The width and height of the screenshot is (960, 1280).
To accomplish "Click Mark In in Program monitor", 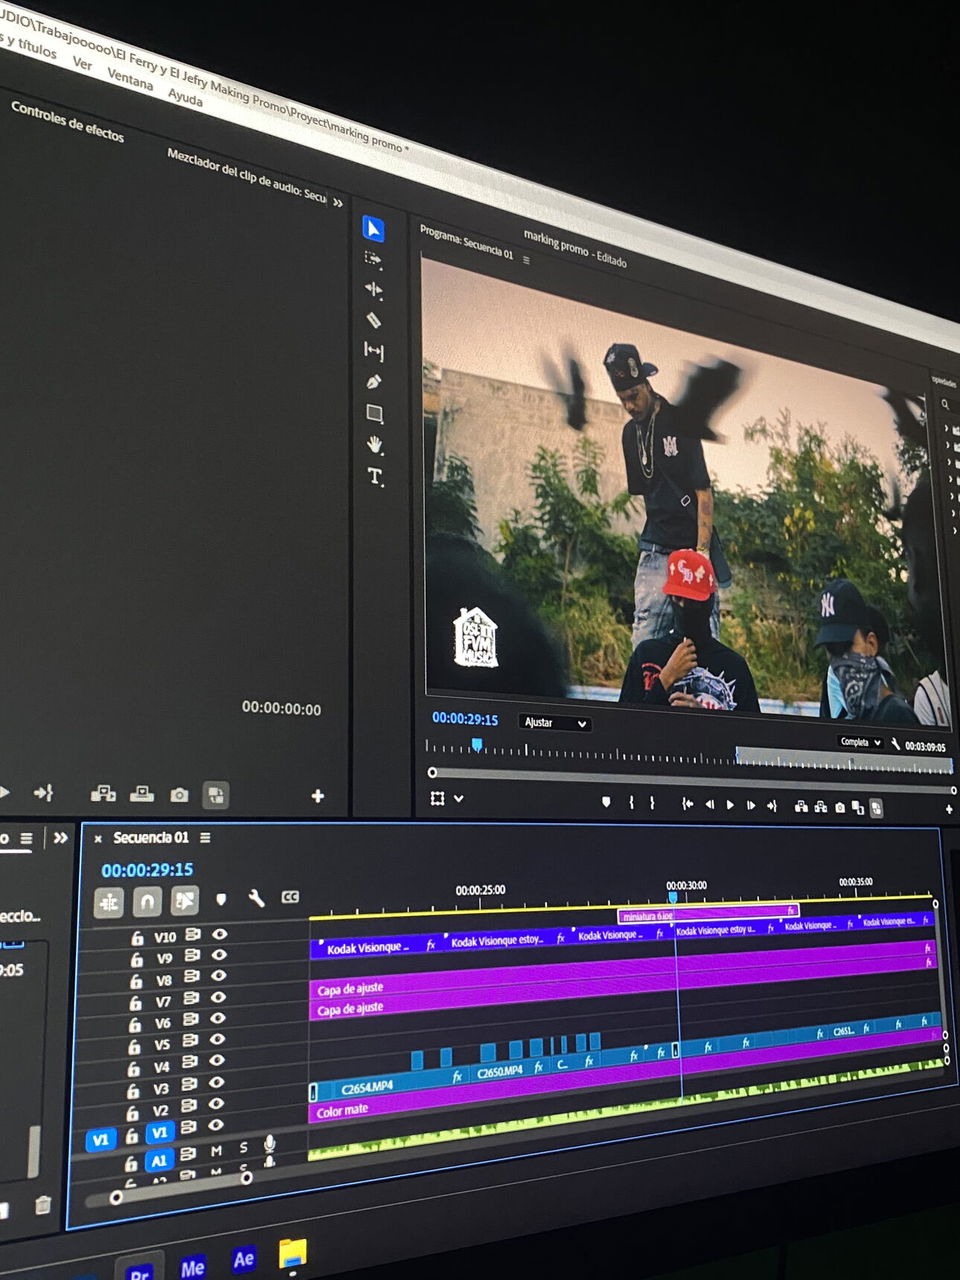I will [x=631, y=802].
